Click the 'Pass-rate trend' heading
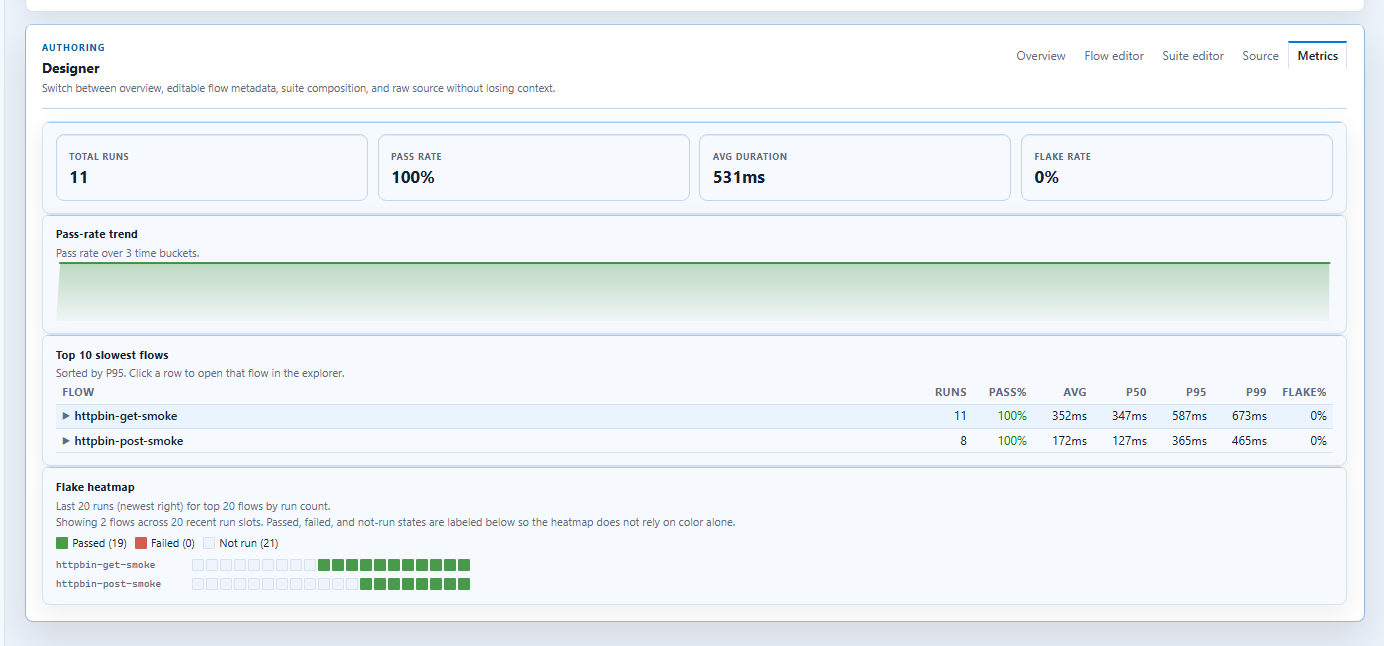Screen dimensions: 1384x646 tap(97, 234)
